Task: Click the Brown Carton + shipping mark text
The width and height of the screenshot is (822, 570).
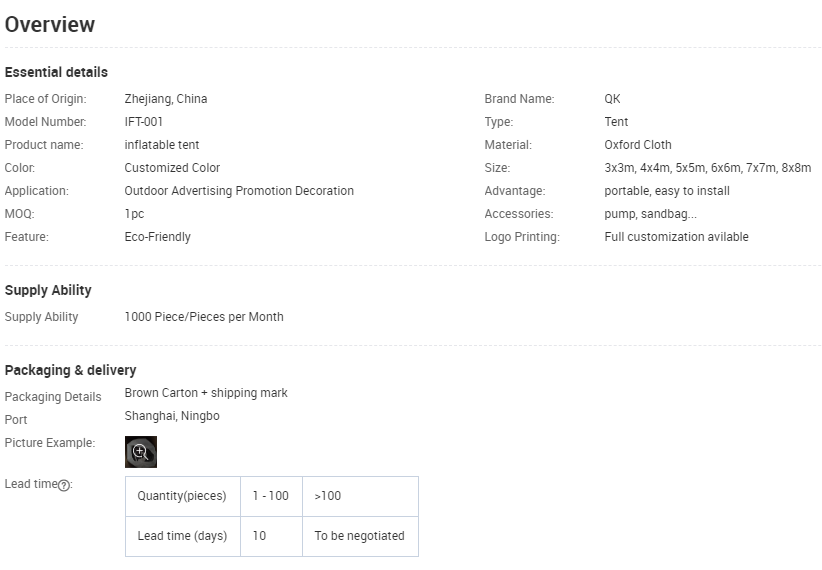Action: 206,393
